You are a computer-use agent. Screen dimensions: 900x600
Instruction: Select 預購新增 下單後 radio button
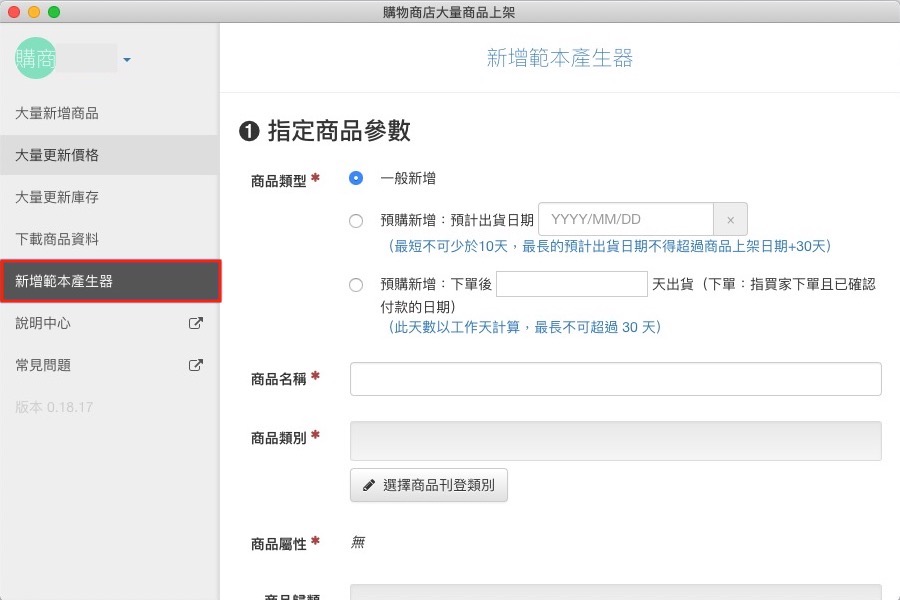(356, 285)
